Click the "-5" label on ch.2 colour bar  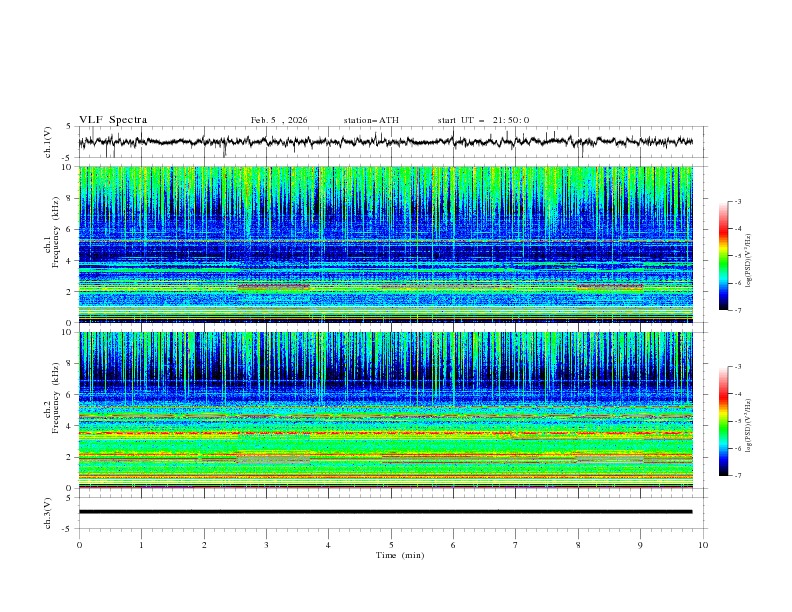click(x=738, y=421)
